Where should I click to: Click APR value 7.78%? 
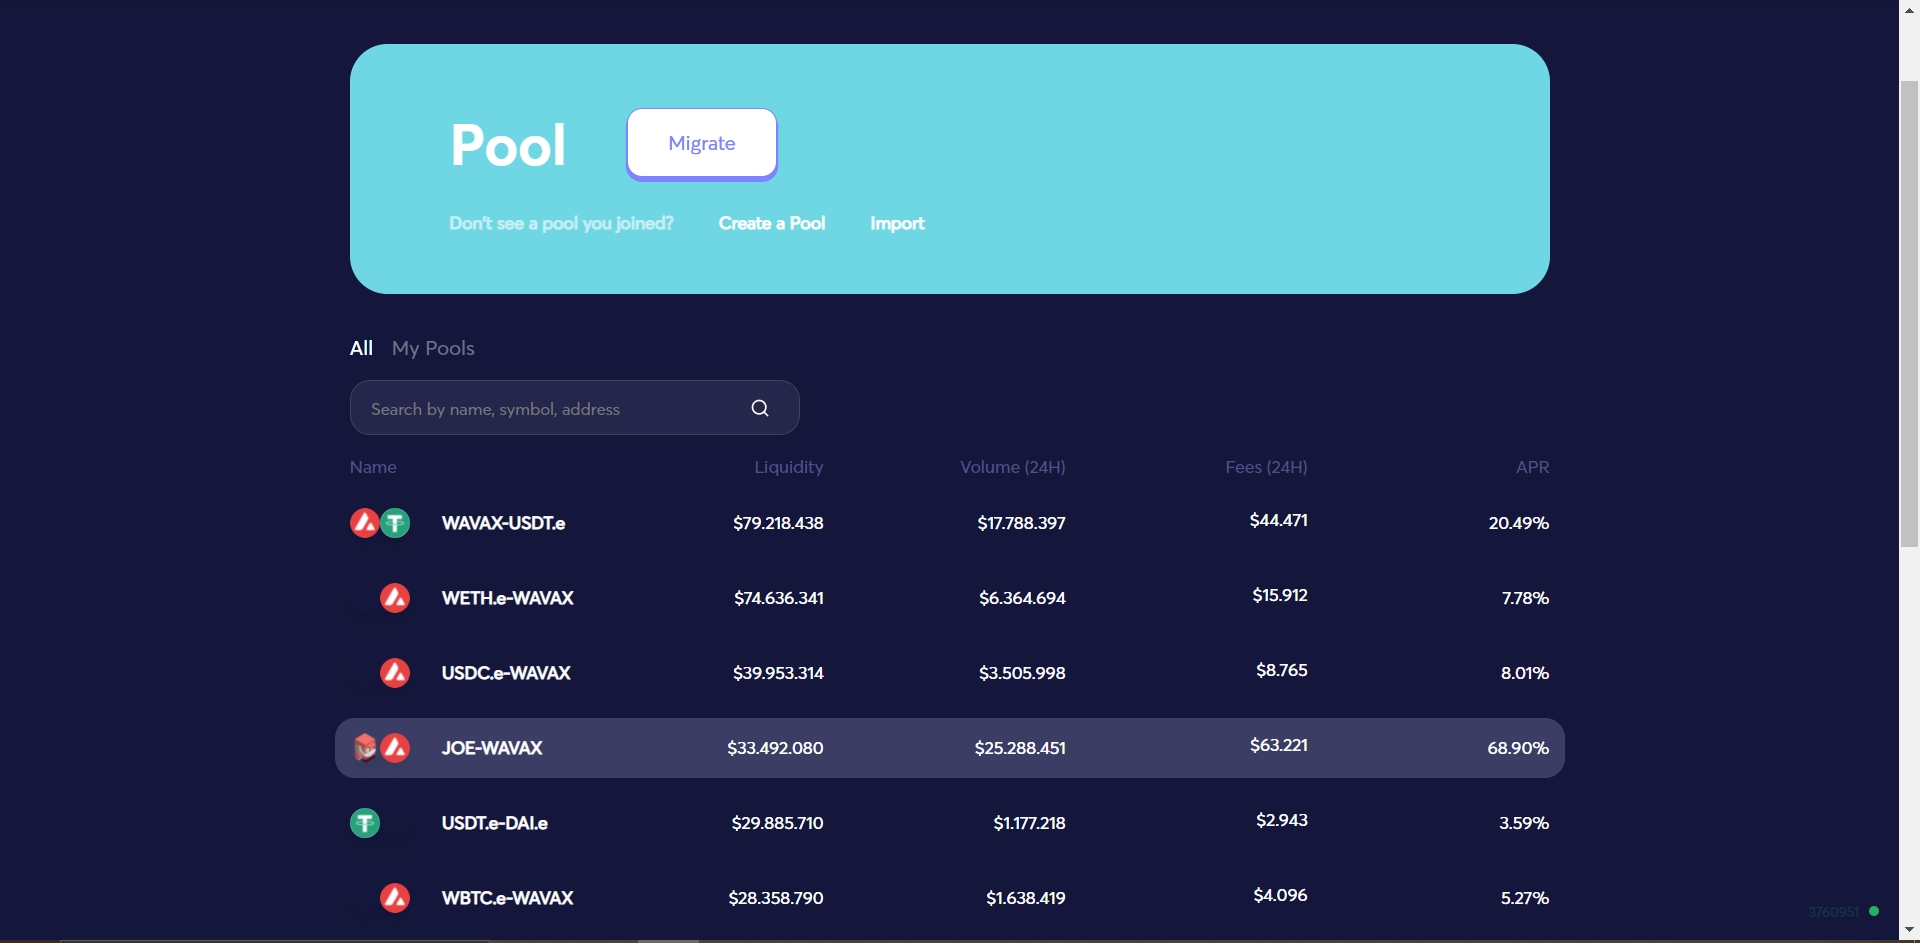pos(1525,598)
